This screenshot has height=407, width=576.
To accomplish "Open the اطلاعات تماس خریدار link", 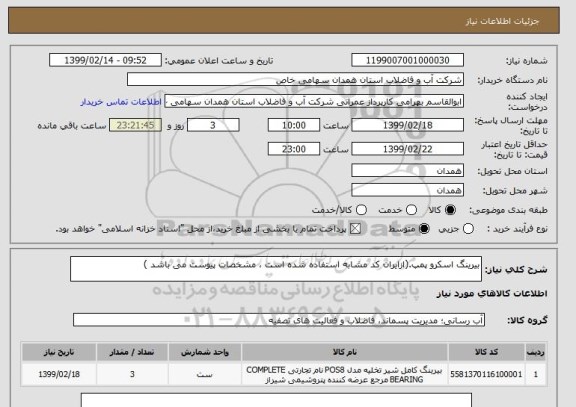I will (x=121, y=102).
